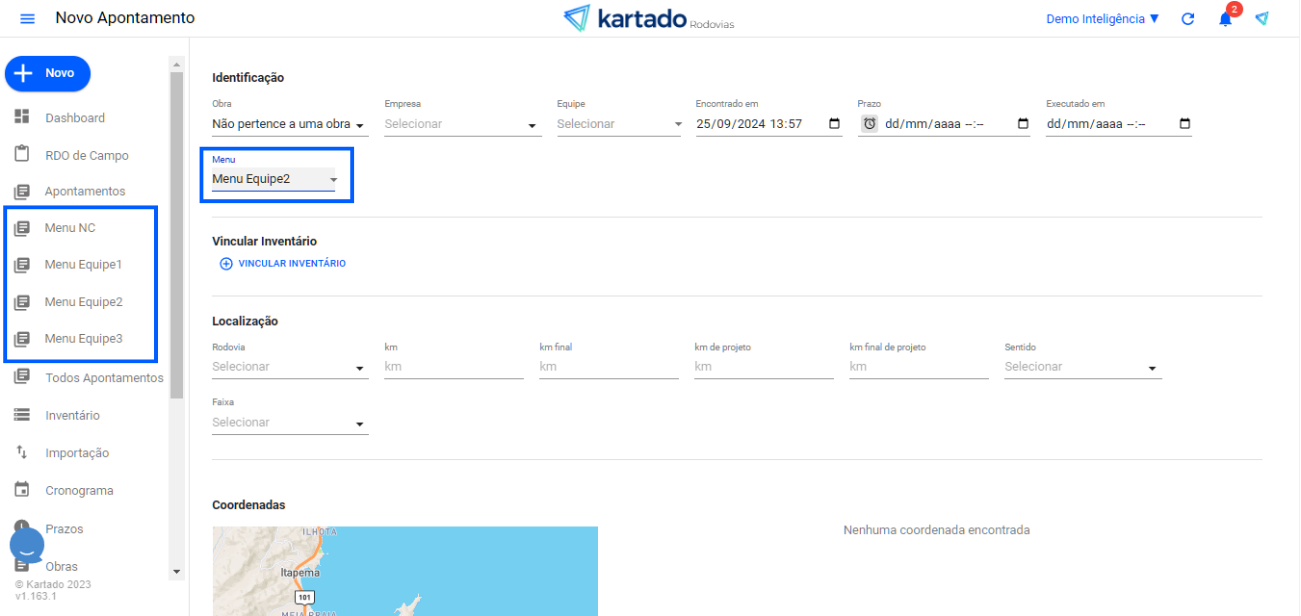Open calendar picker for Encontrado em
This screenshot has height=616, width=1301.
[835, 124]
